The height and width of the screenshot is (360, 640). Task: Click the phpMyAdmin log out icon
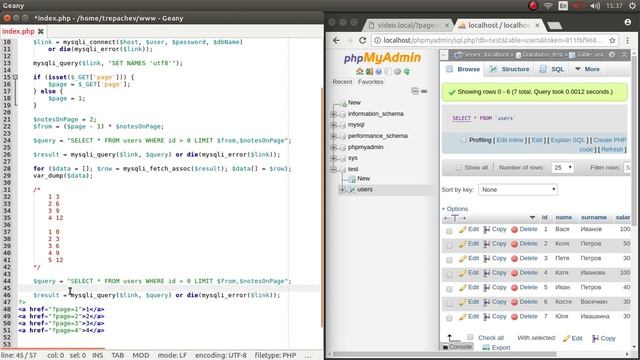point(369,71)
